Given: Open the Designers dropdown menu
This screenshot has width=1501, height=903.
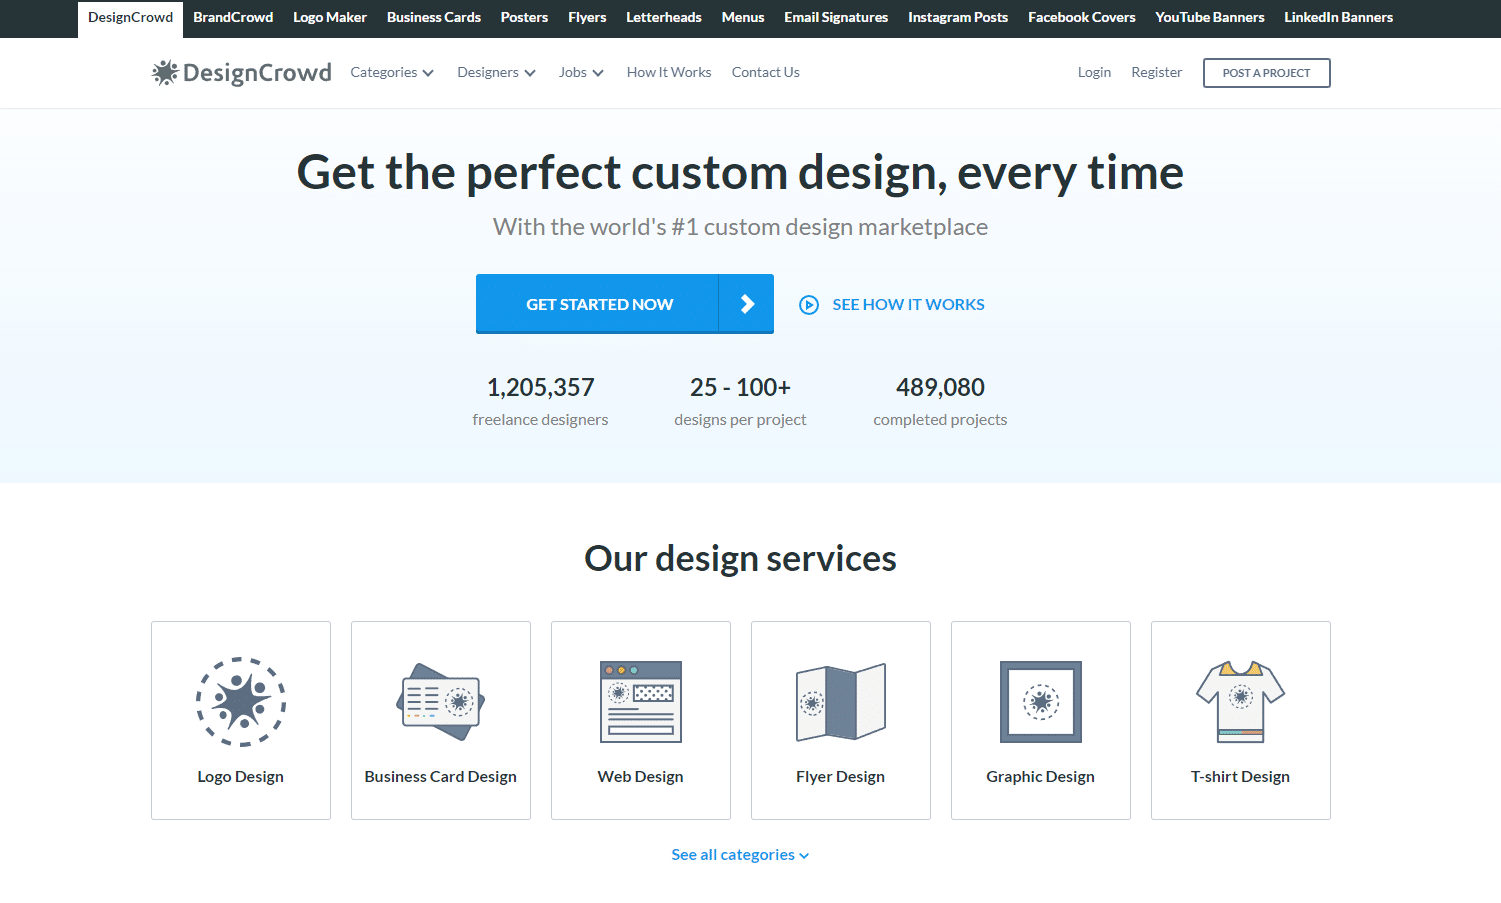Looking at the screenshot, I should pyautogui.click(x=496, y=72).
